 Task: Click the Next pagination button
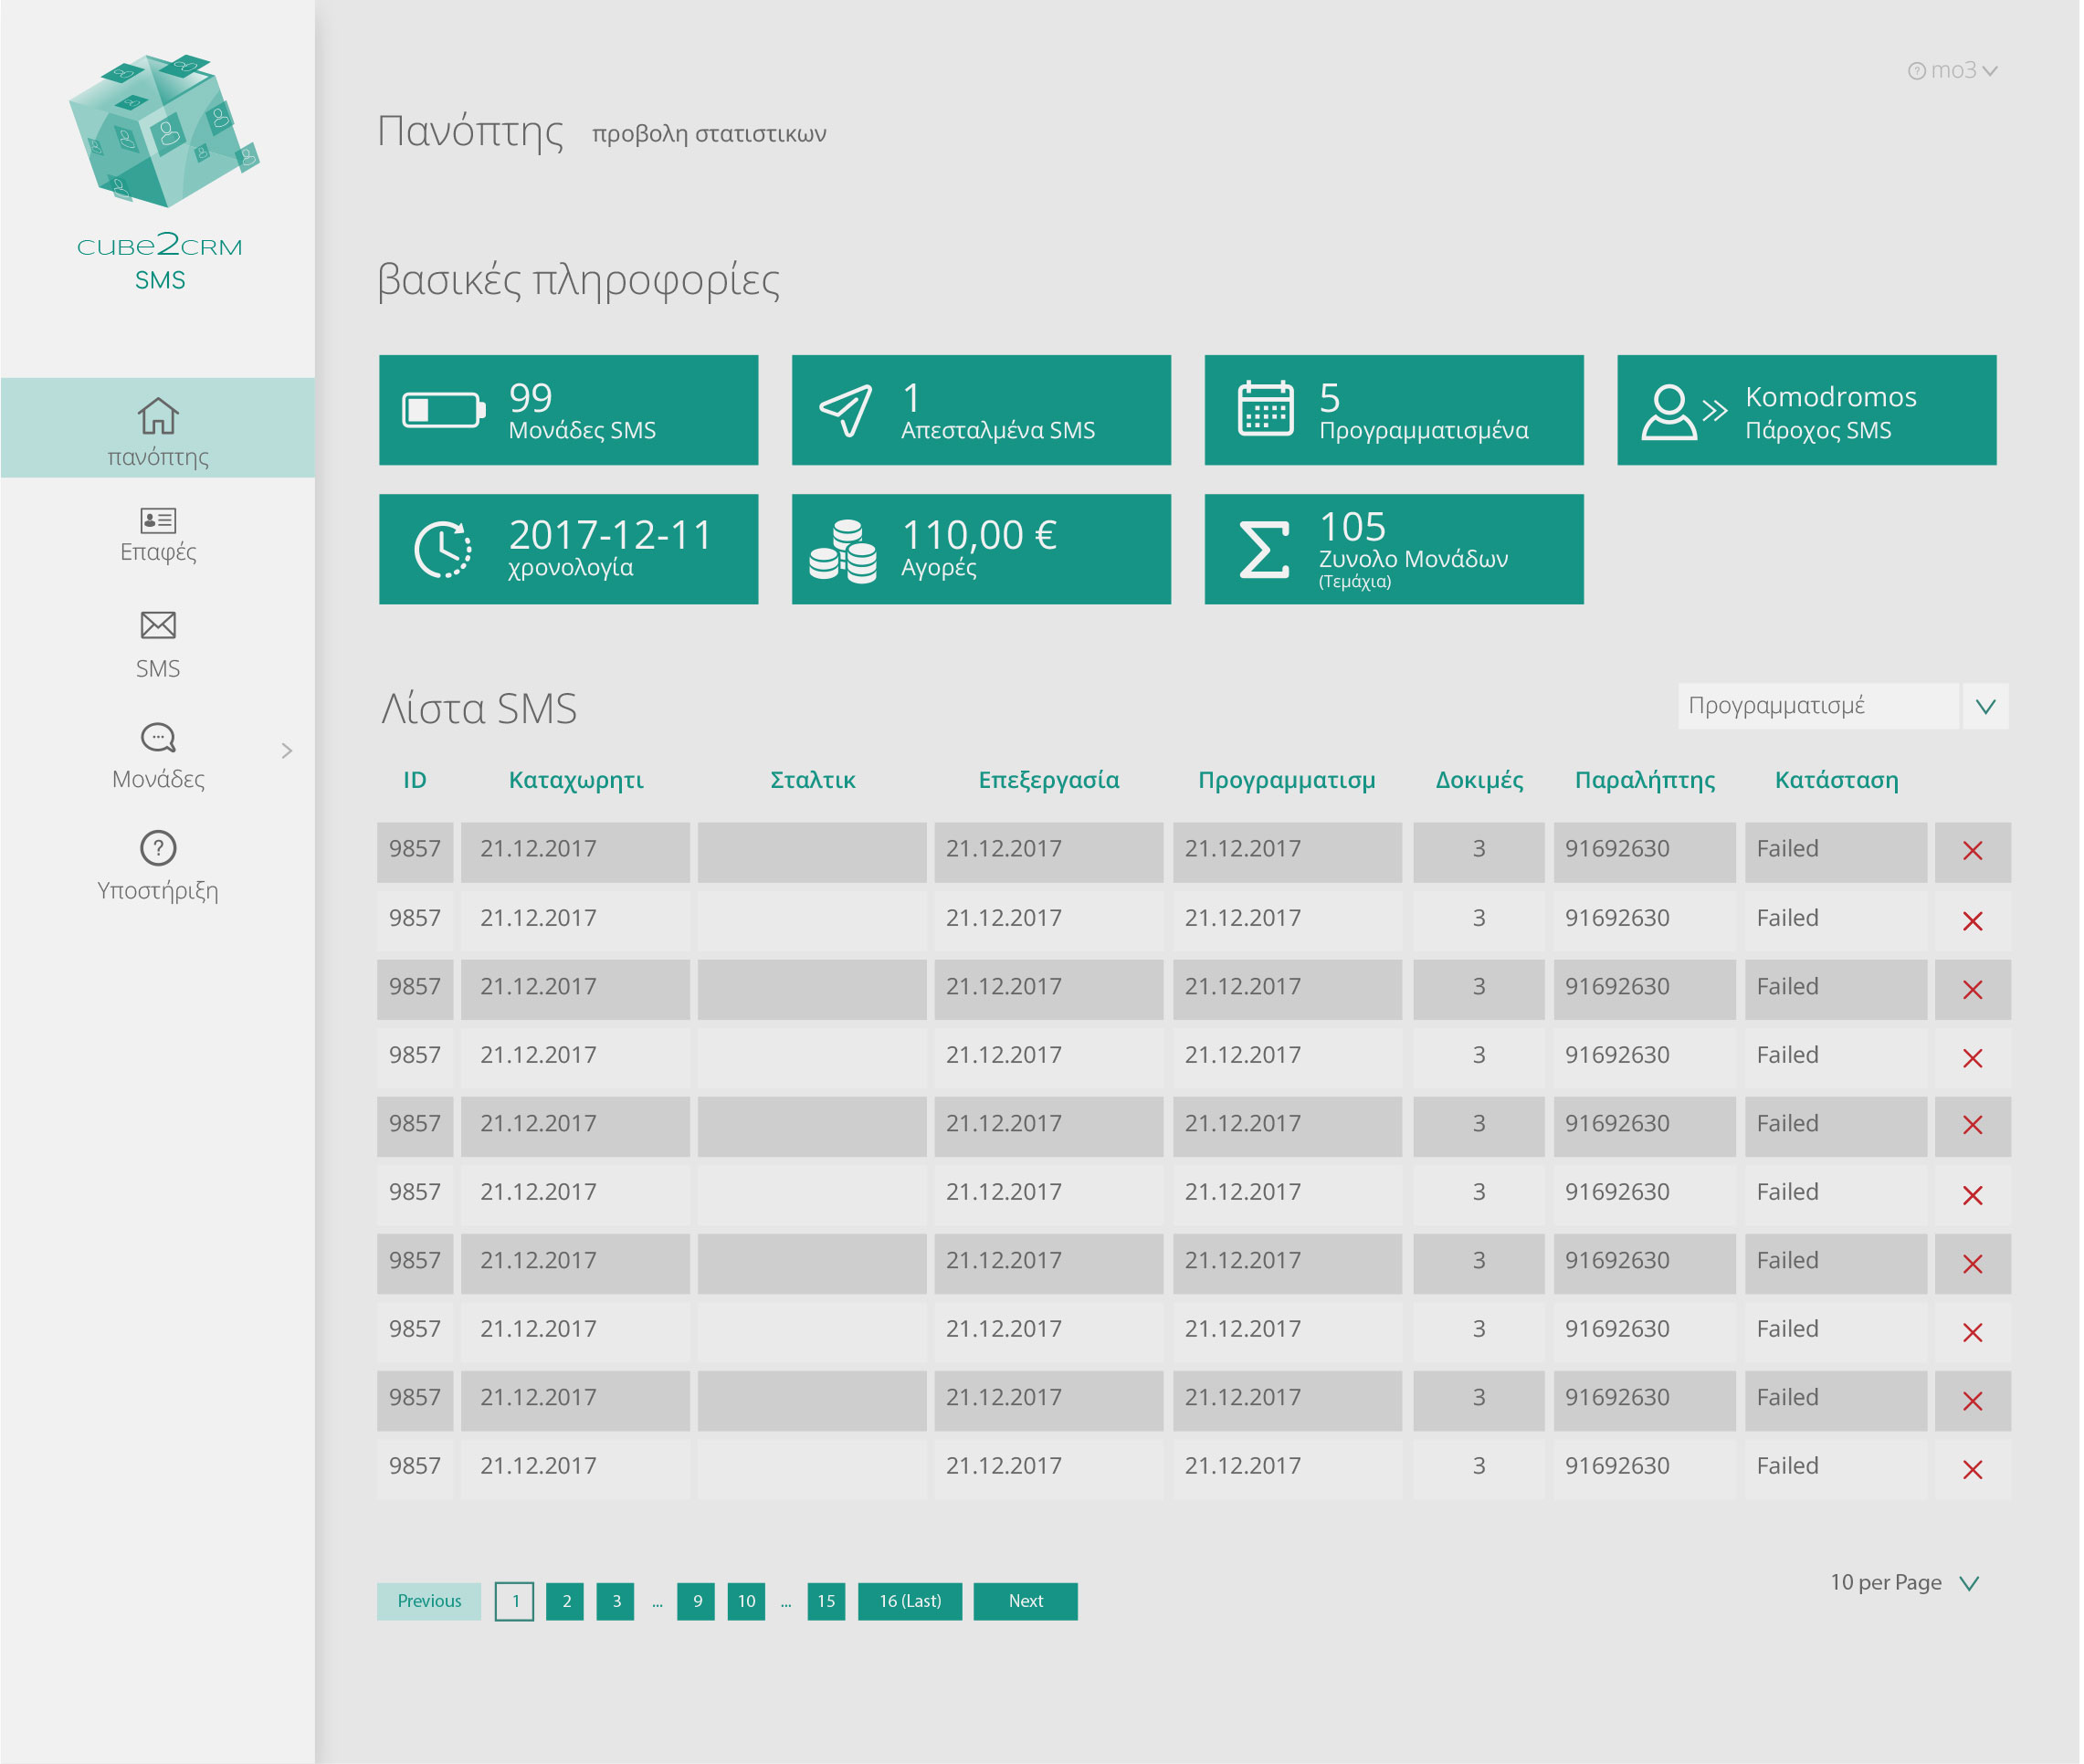(x=1026, y=1602)
